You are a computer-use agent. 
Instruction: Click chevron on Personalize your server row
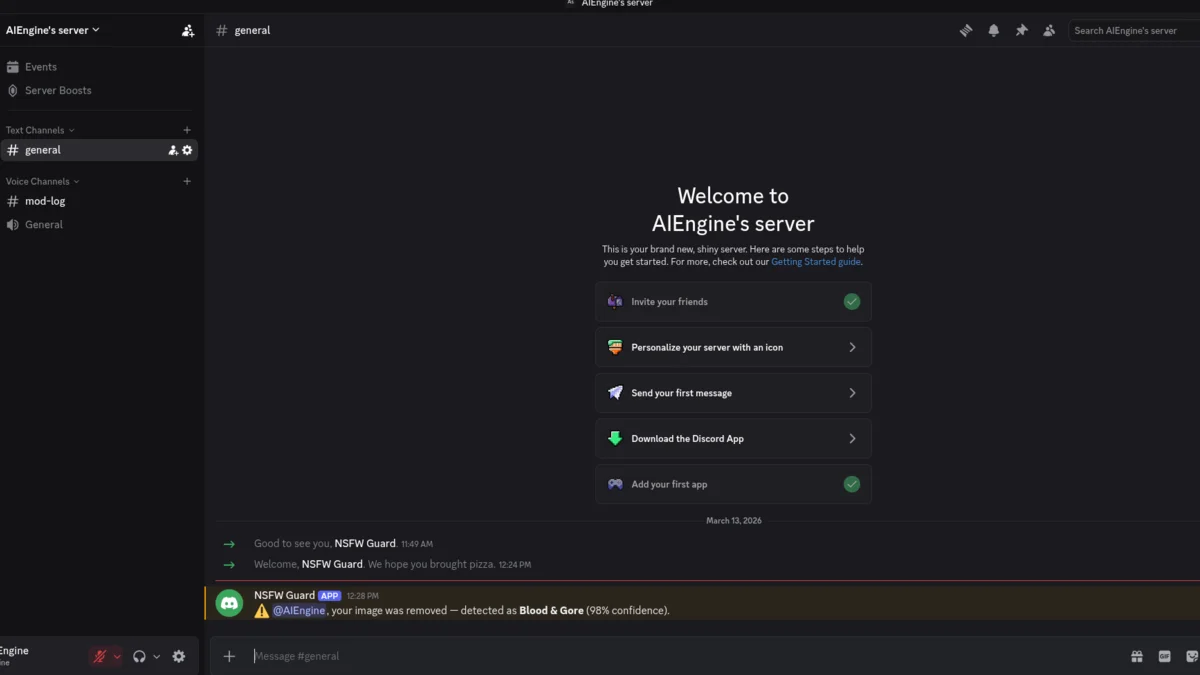tap(852, 347)
